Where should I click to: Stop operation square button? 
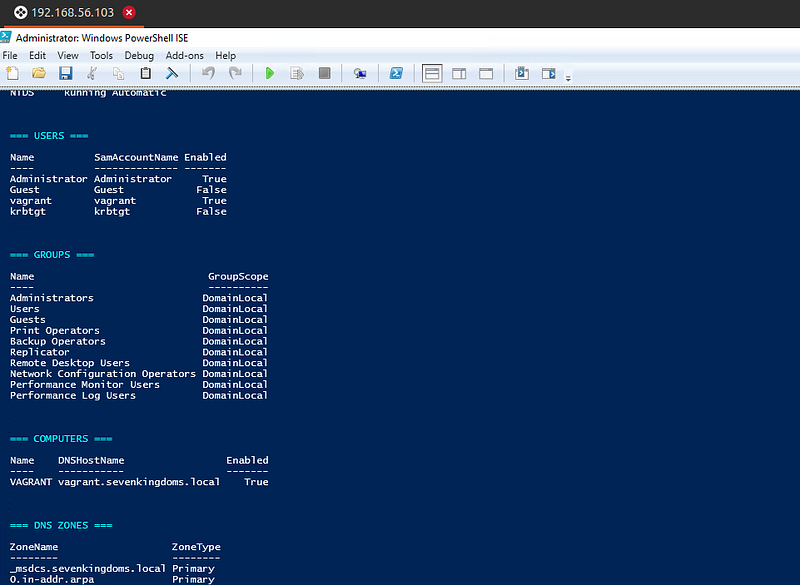pos(324,73)
